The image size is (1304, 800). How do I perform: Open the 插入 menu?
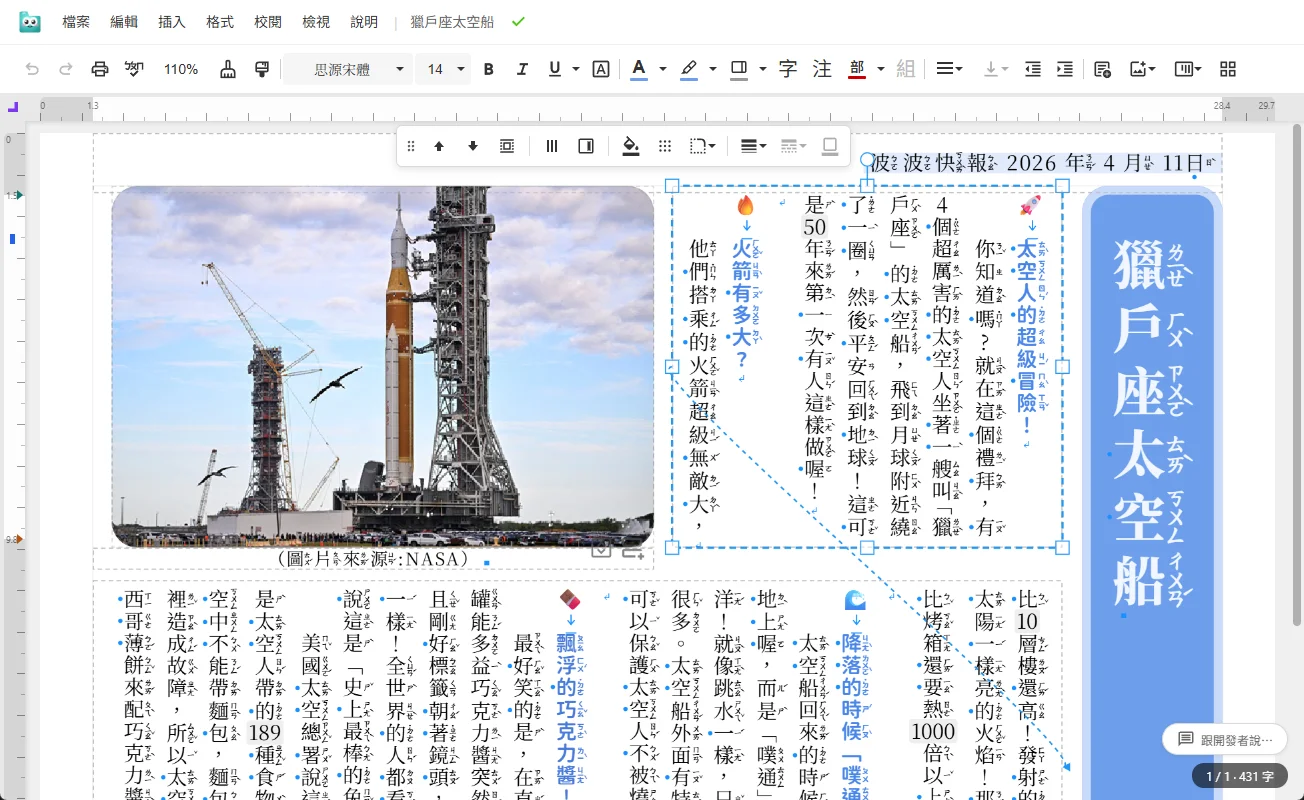(172, 22)
